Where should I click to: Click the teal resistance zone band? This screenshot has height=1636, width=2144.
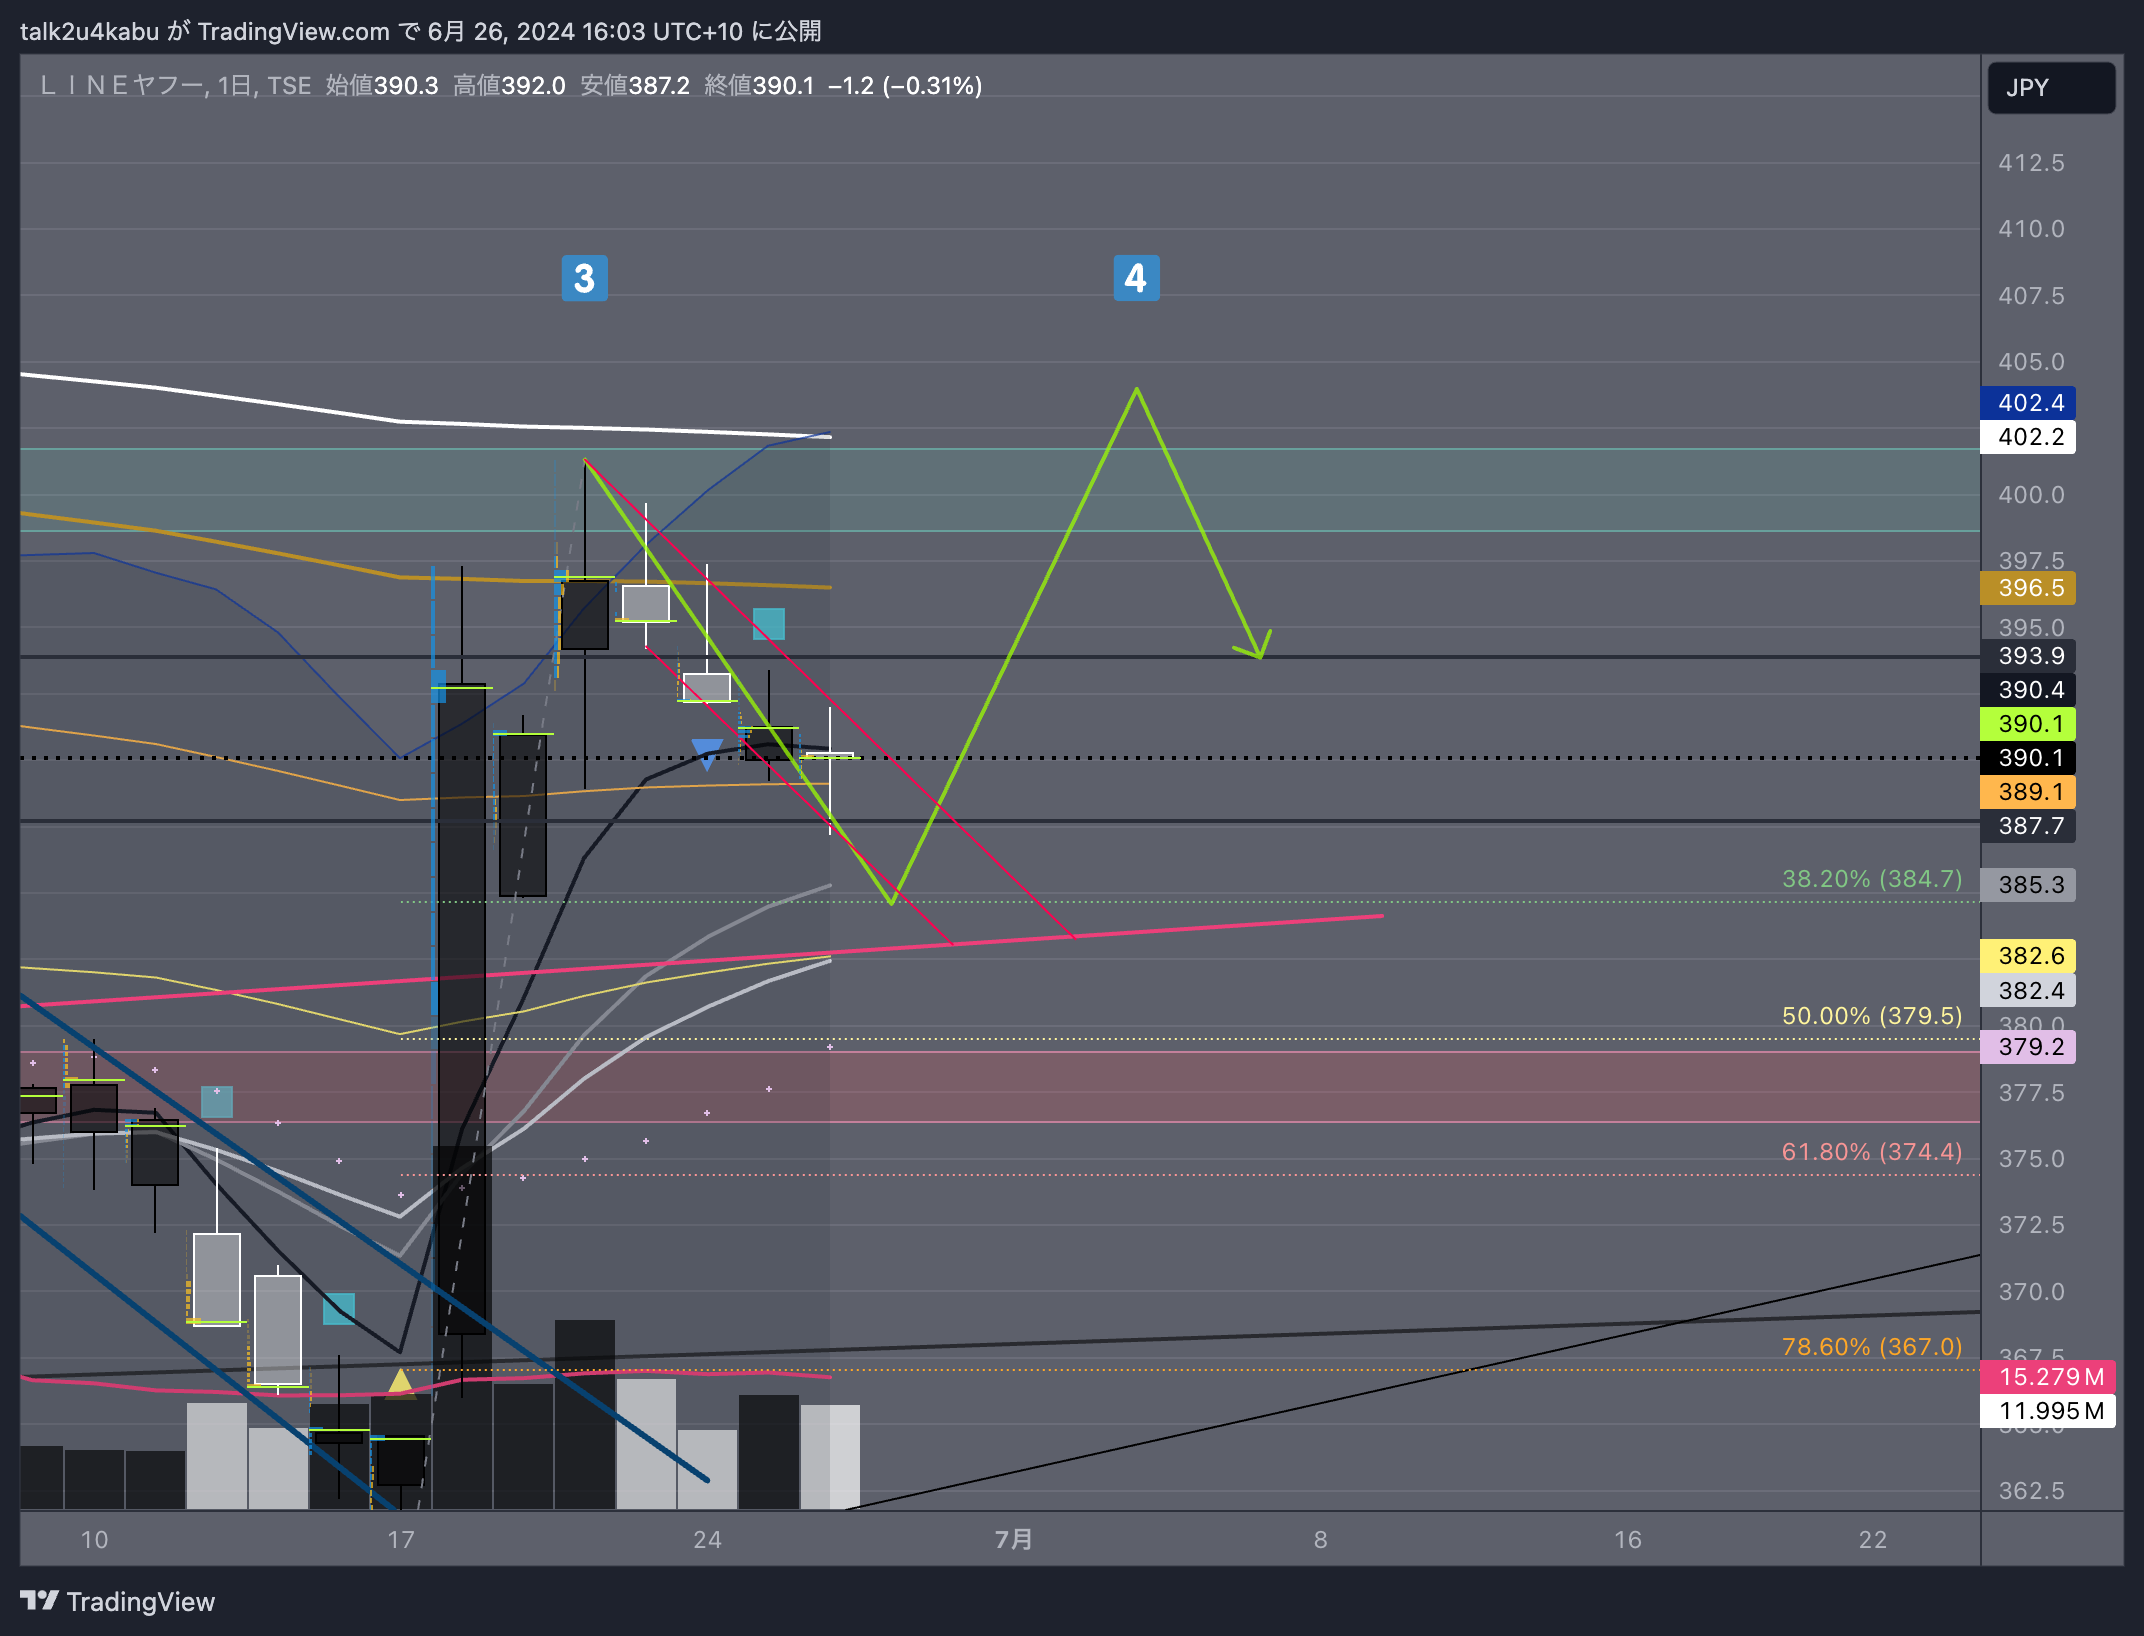[x=1000, y=490]
